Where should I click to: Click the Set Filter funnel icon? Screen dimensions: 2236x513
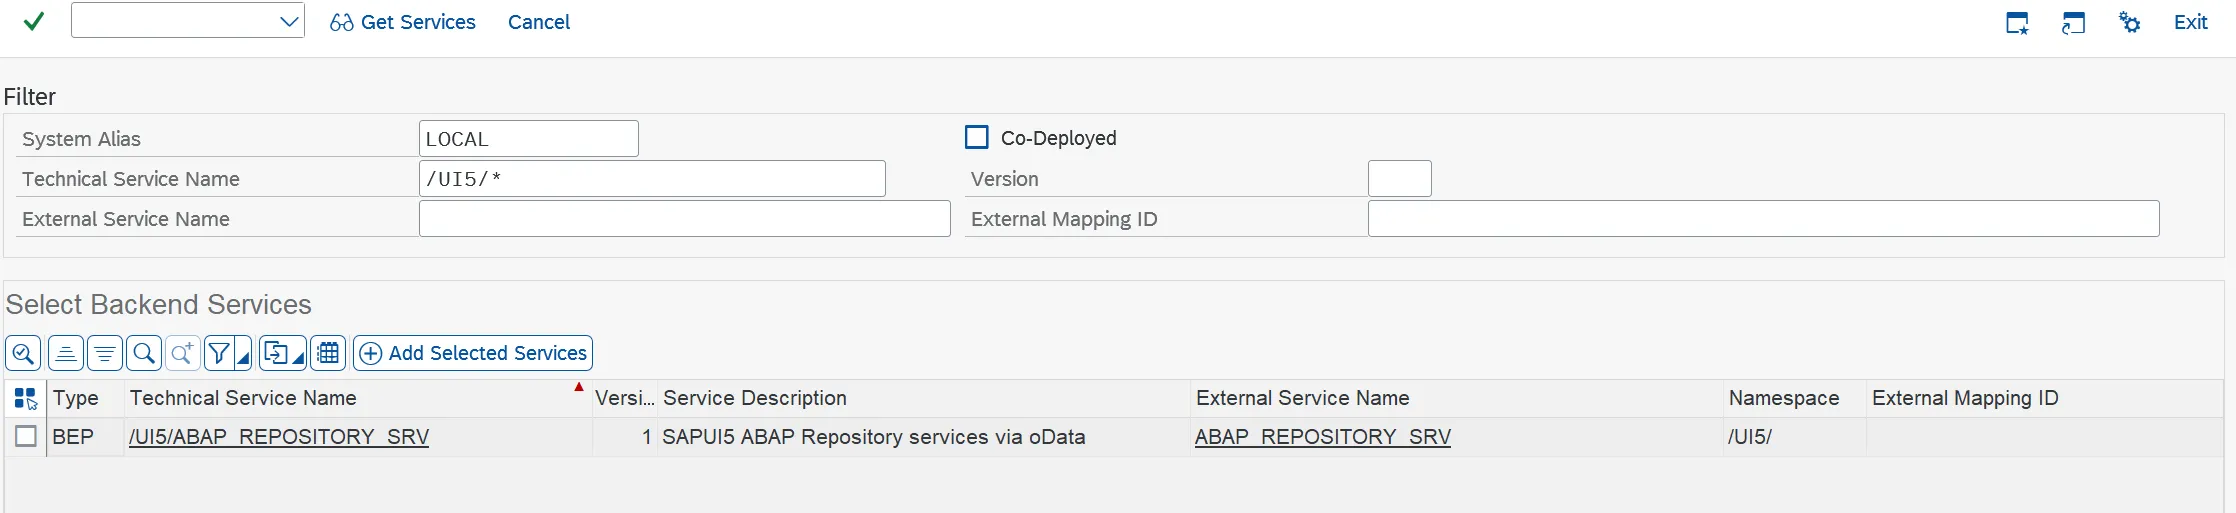point(219,353)
